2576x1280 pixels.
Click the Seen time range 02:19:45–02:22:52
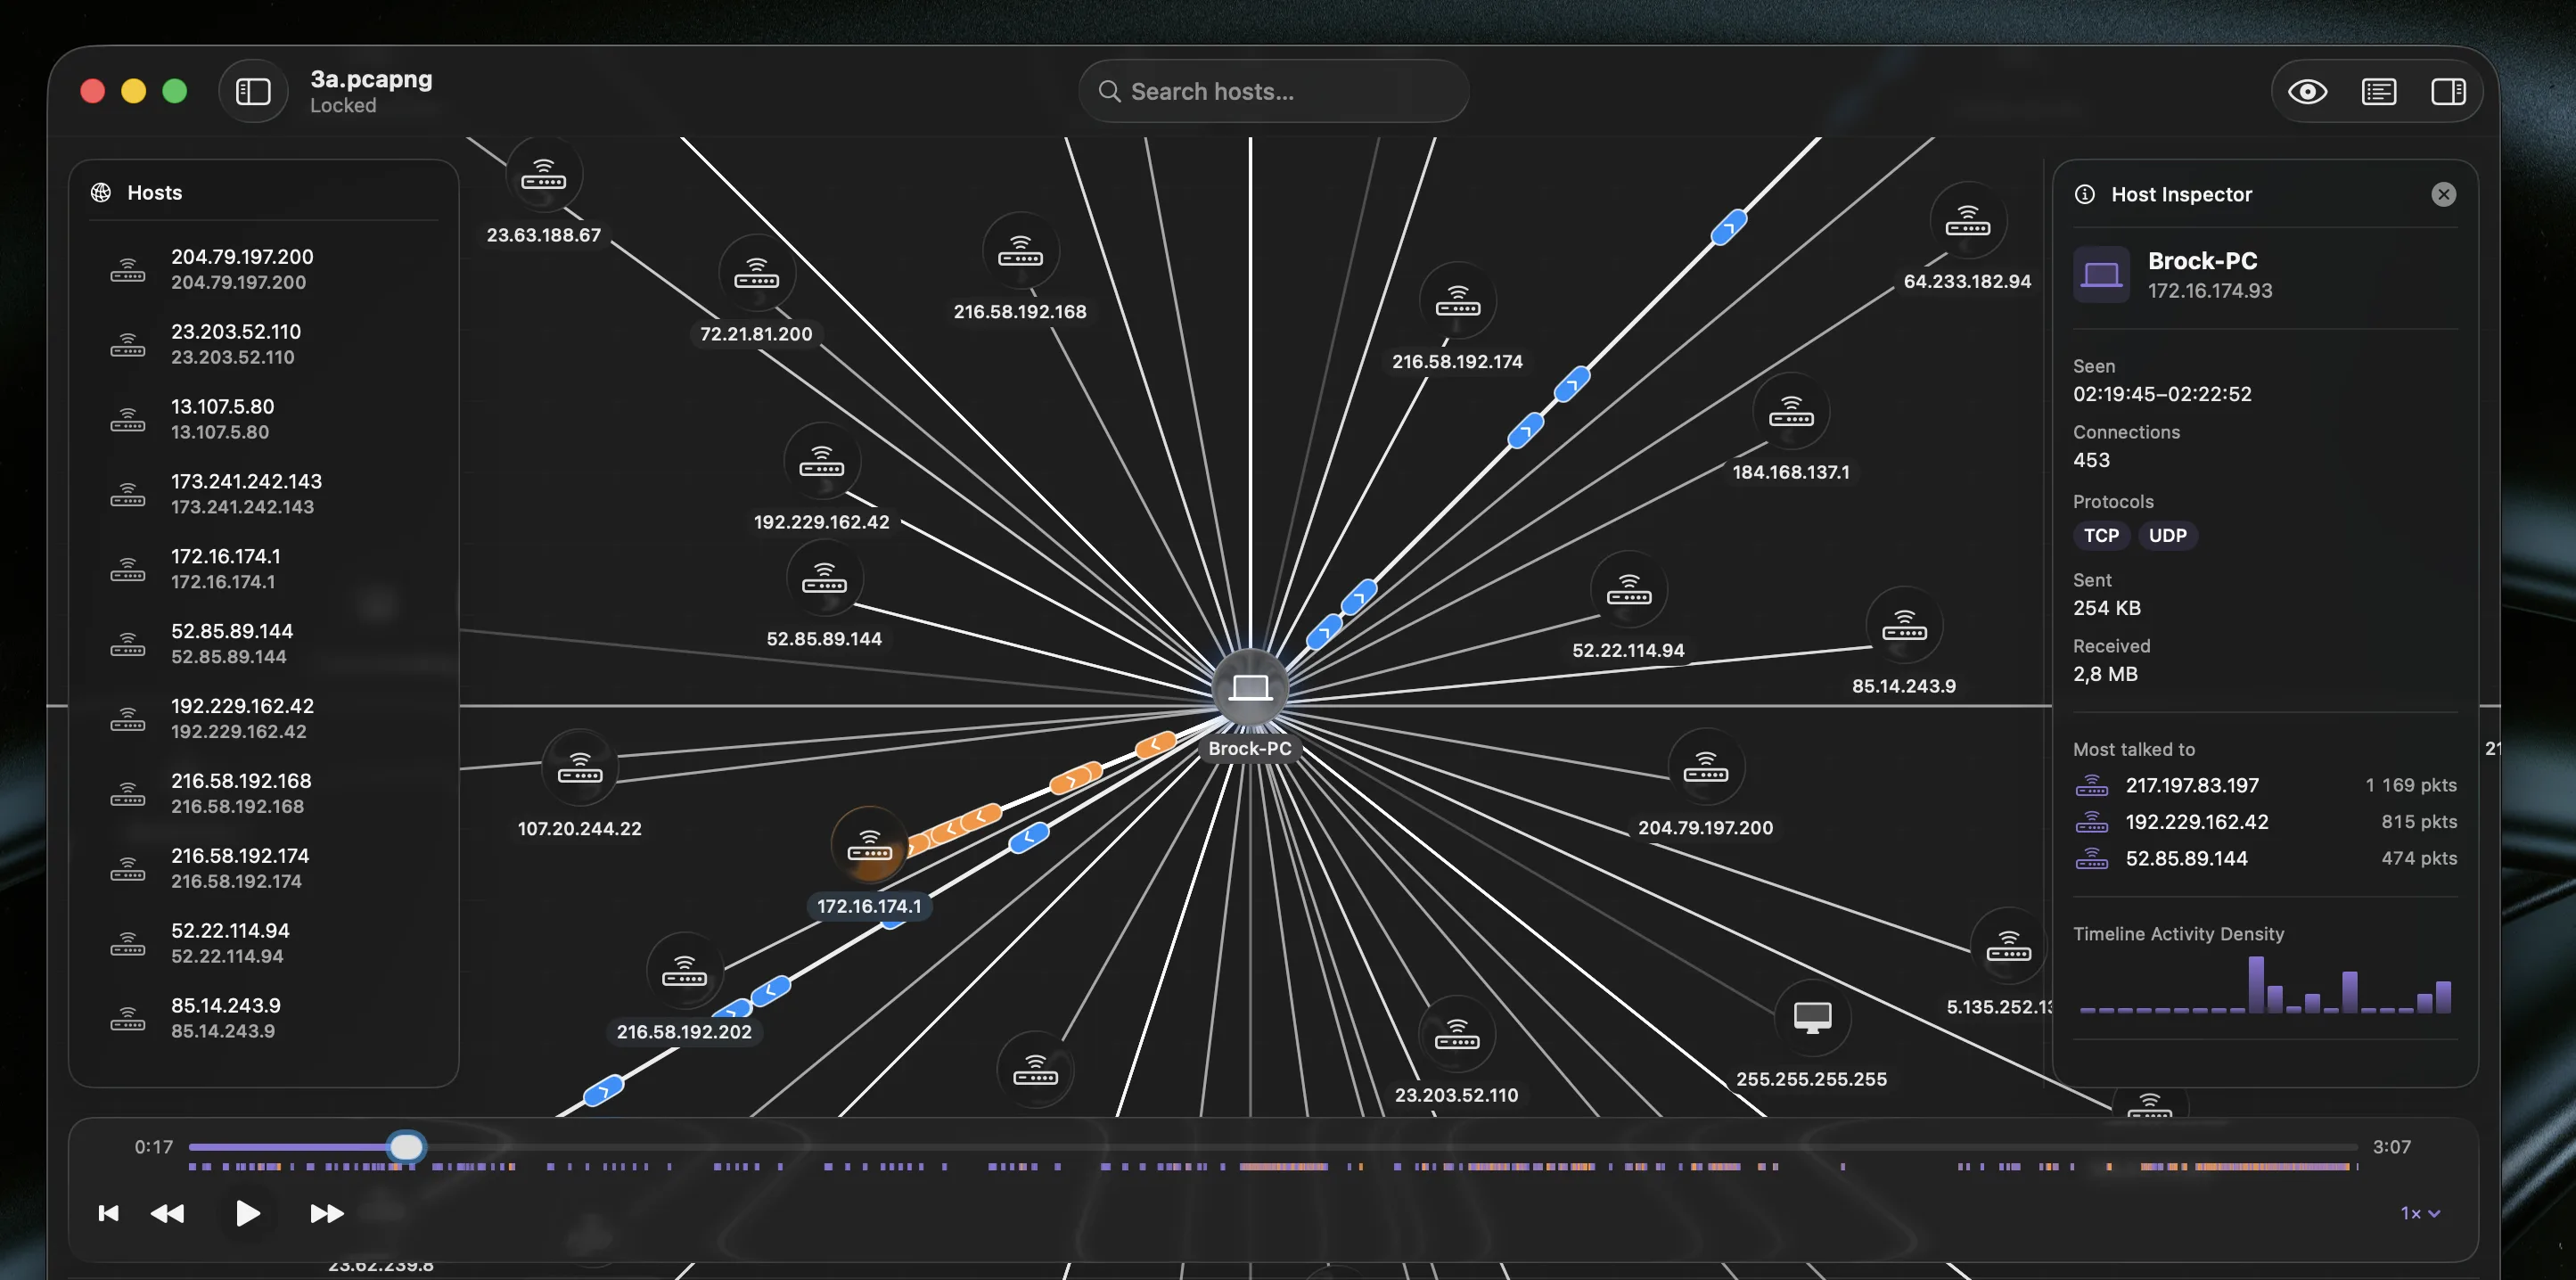pyautogui.click(x=2162, y=394)
